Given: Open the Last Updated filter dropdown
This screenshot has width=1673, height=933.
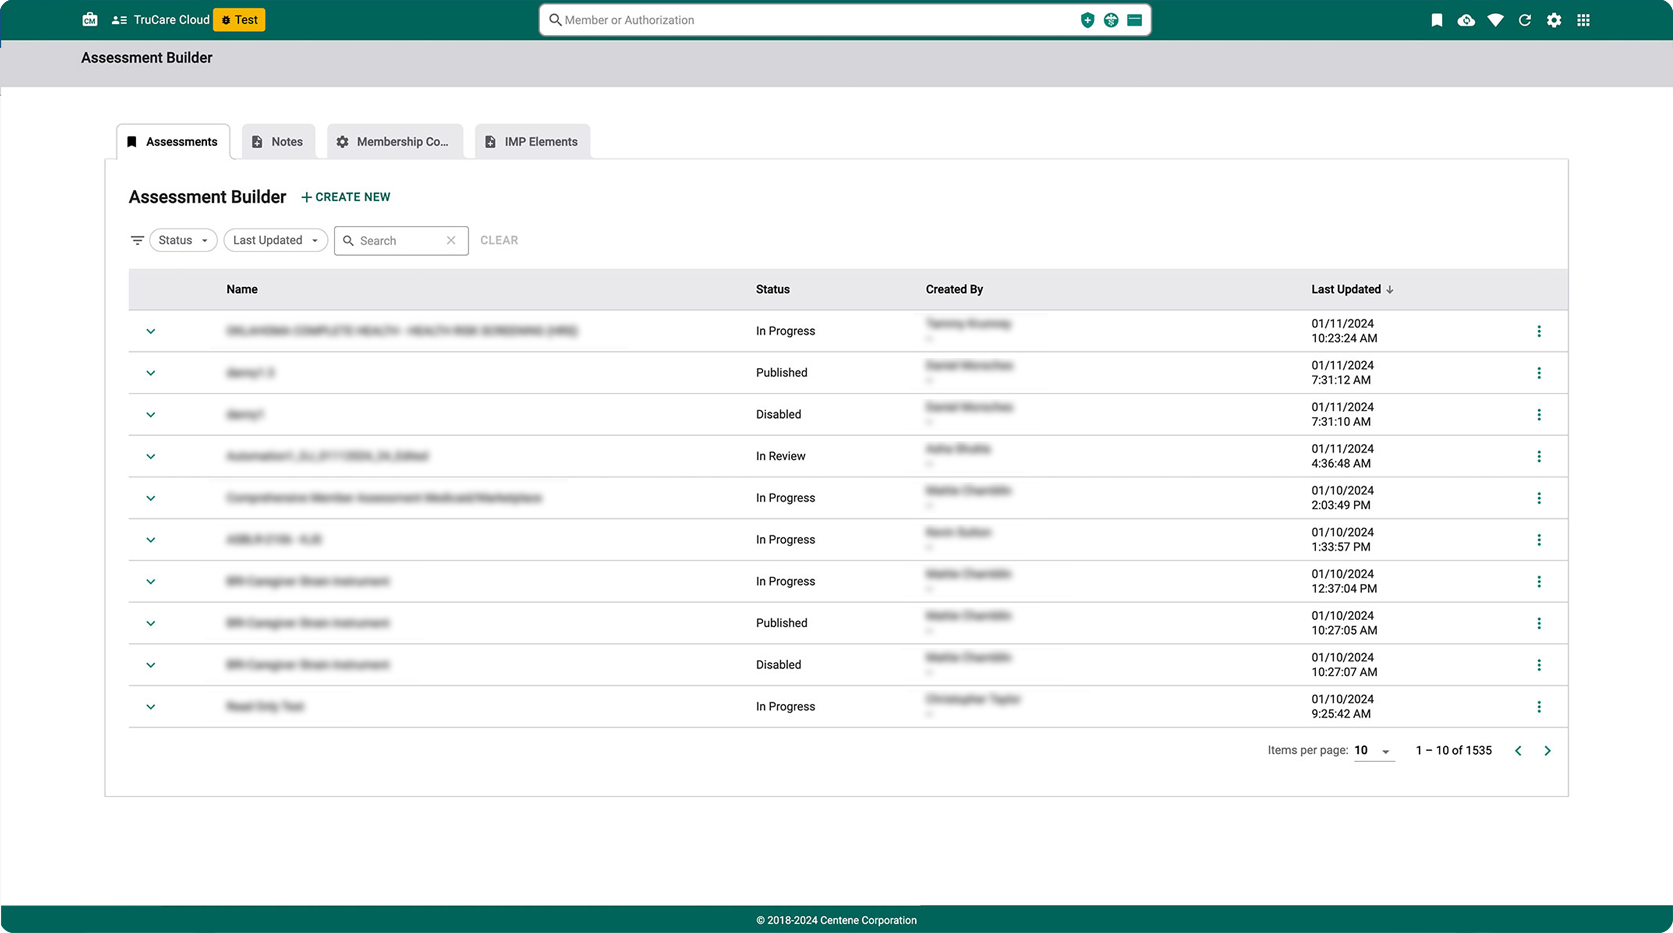Looking at the screenshot, I should (275, 240).
